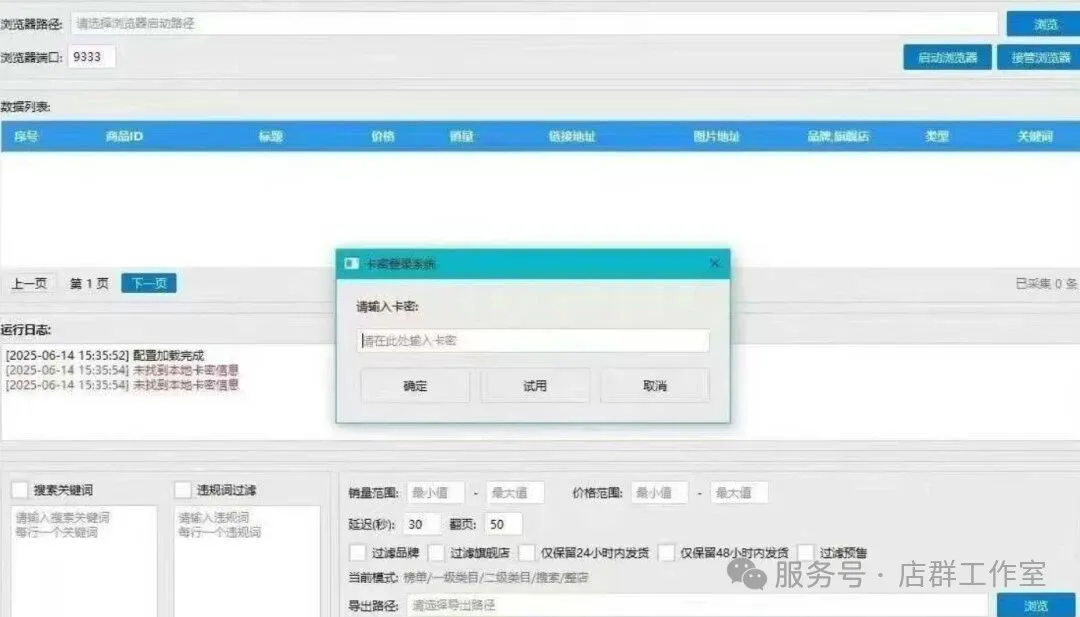Click the dialog window icon in title bar

[350, 264]
